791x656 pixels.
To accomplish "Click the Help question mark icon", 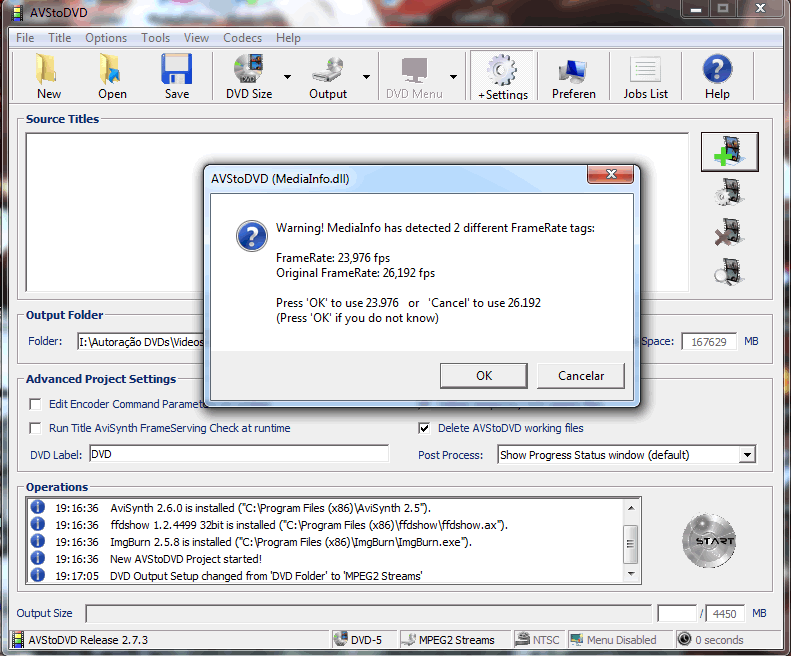I will (x=717, y=69).
